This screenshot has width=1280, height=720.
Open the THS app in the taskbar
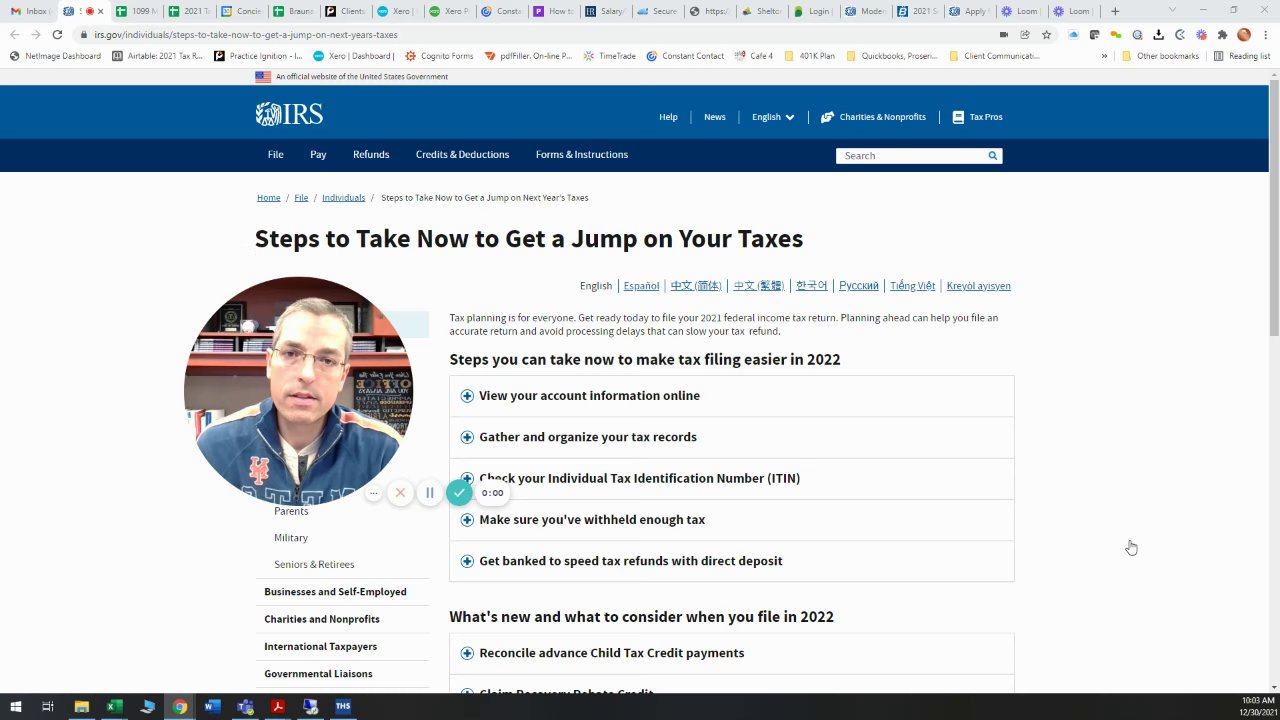tap(343, 707)
